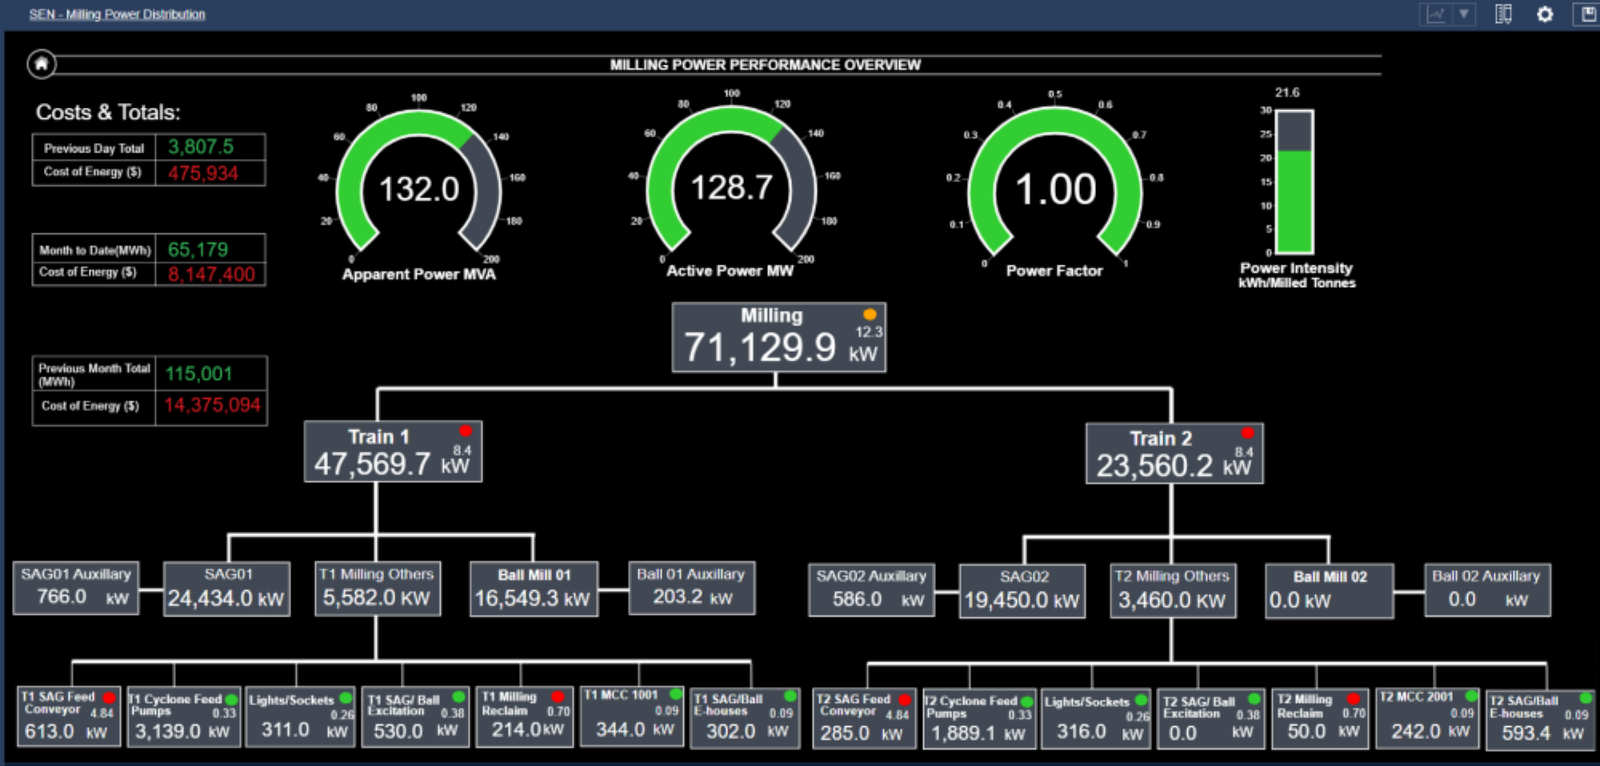Click the home icon beside the overview title
Viewport: 1600px width, 766px height.
click(x=41, y=64)
